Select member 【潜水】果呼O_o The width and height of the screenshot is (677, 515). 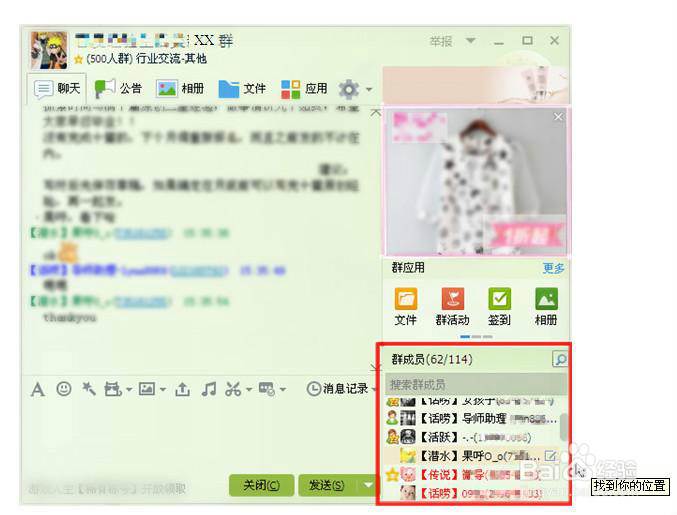click(x=472, y=456)
